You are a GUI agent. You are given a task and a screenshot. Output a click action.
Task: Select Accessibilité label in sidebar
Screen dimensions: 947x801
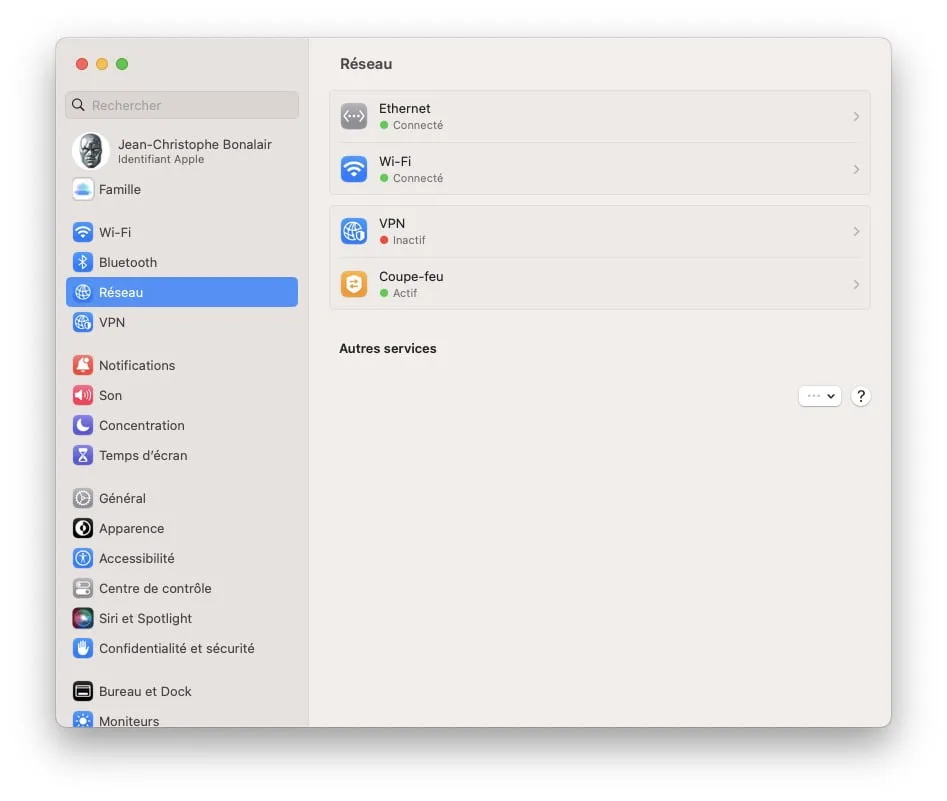pyautogui.click(x=136, y=558)
